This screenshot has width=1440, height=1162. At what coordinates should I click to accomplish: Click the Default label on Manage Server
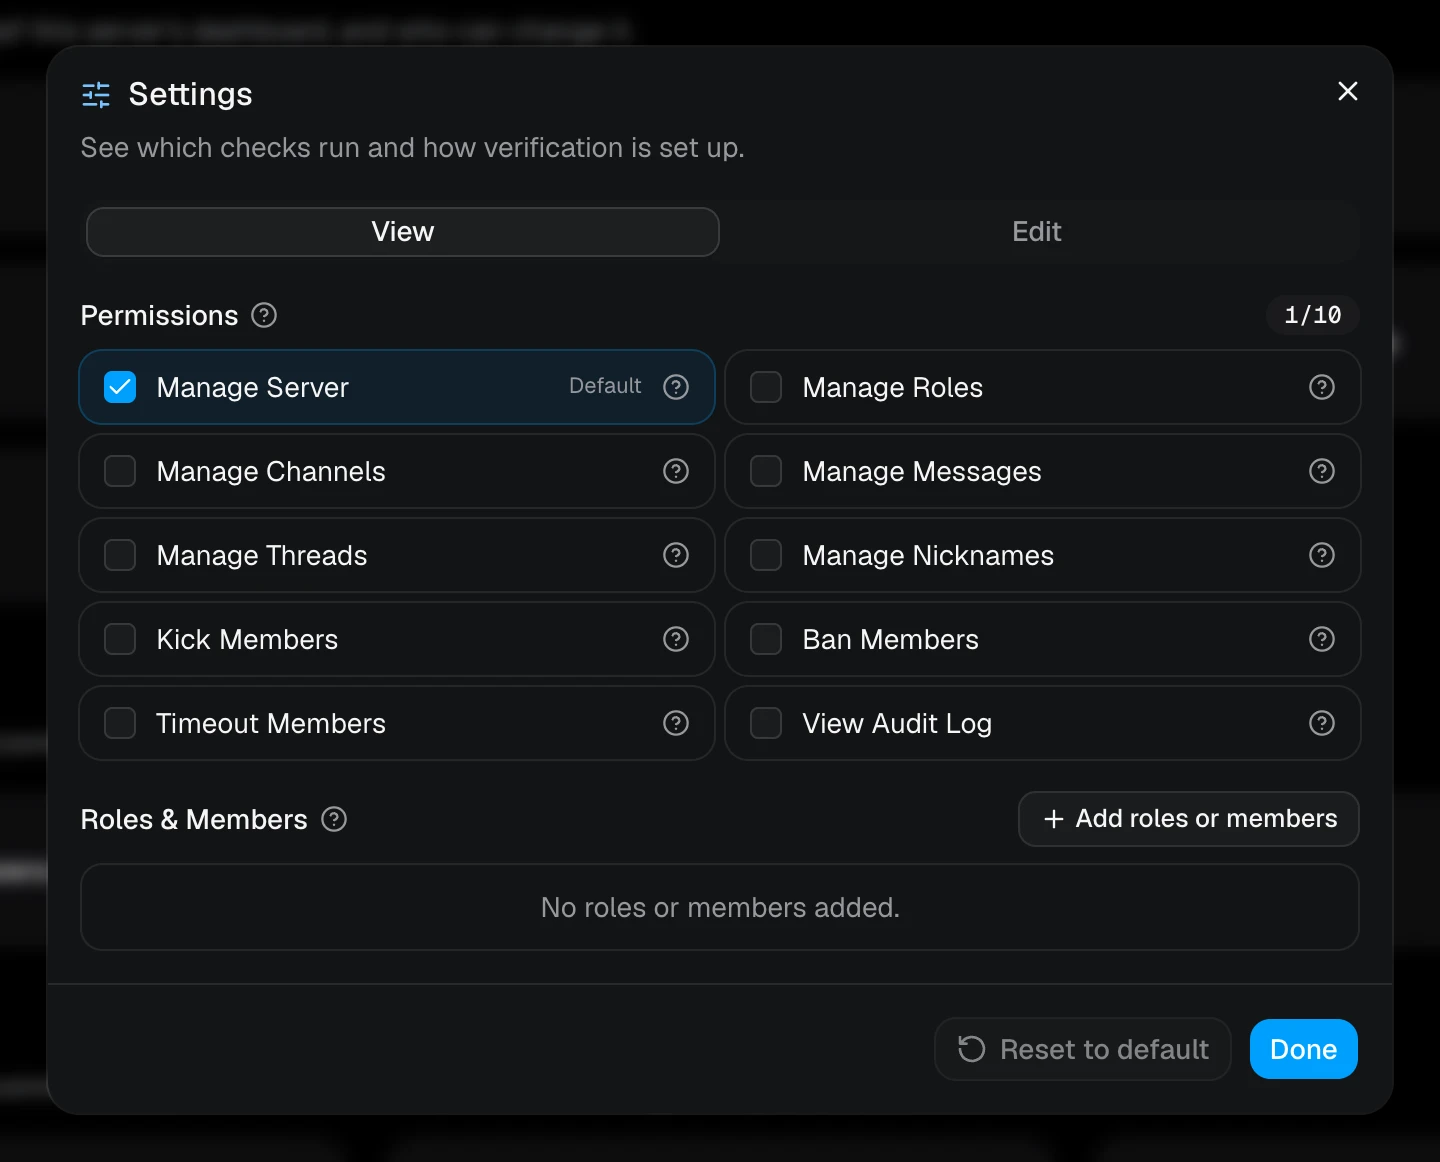[605, 386]
